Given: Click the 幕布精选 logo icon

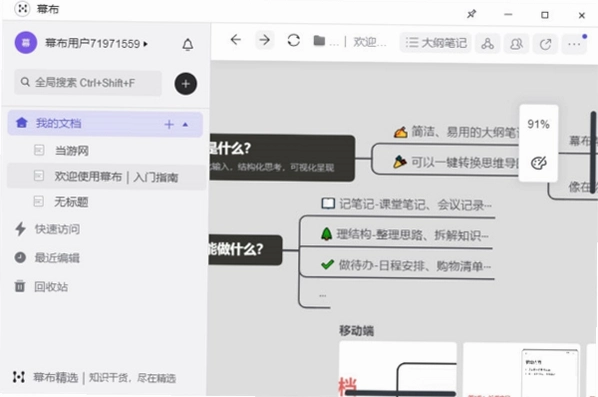Looking at the screenshot, I should [x=19, y=377].
